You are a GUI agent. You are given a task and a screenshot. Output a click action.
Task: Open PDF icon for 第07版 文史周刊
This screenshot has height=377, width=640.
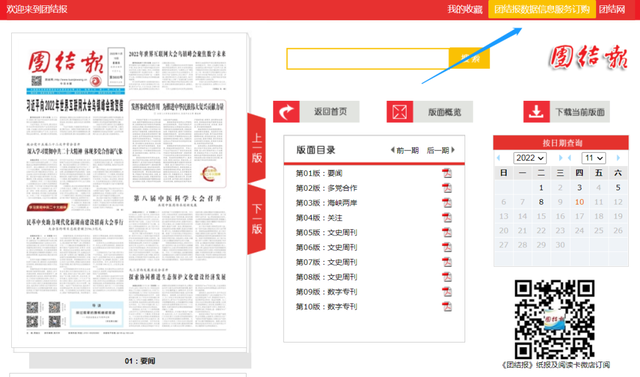coord(447,262)
